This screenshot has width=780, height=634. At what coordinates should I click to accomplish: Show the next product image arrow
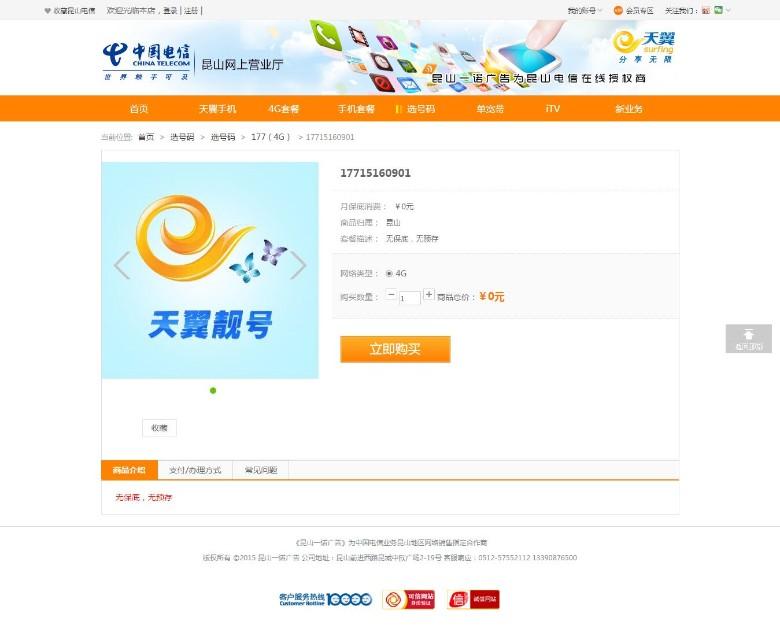[298, 265]
